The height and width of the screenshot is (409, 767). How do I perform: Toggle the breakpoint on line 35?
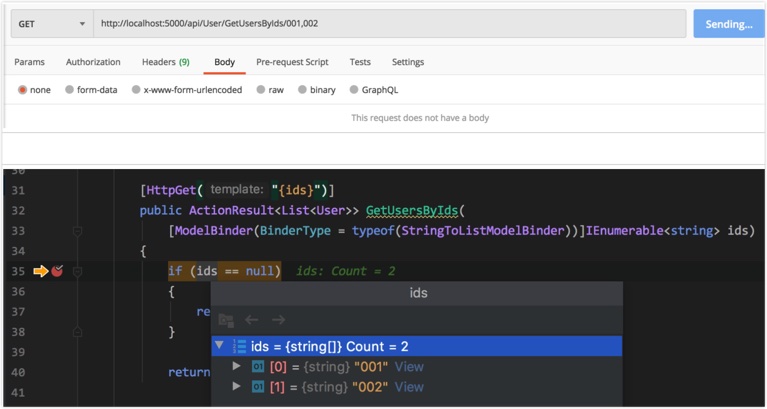point(57,271)
